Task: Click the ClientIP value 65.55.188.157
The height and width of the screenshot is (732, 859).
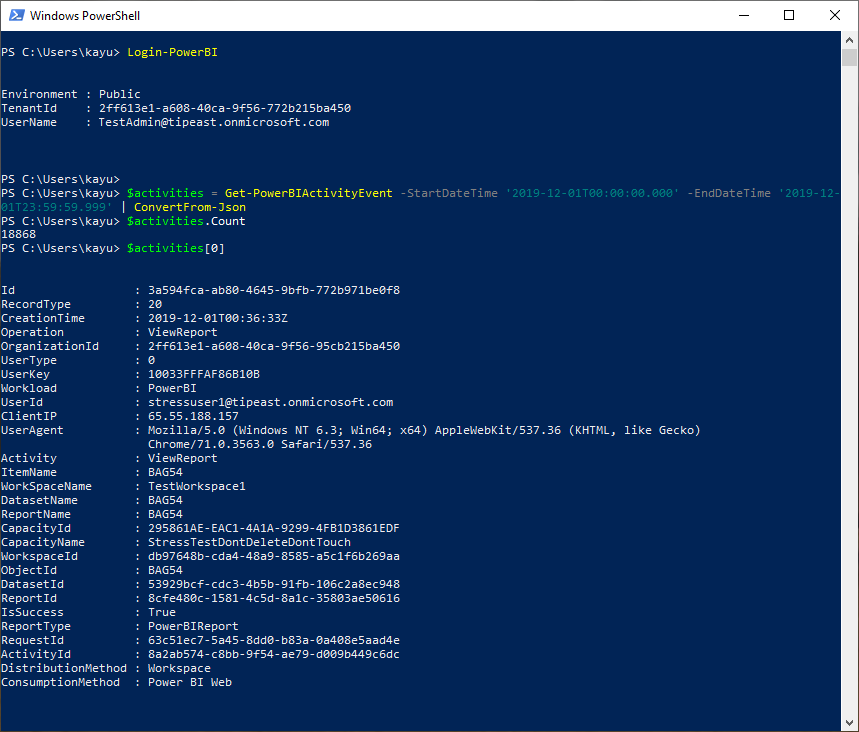Action: (x=193, y=416)
